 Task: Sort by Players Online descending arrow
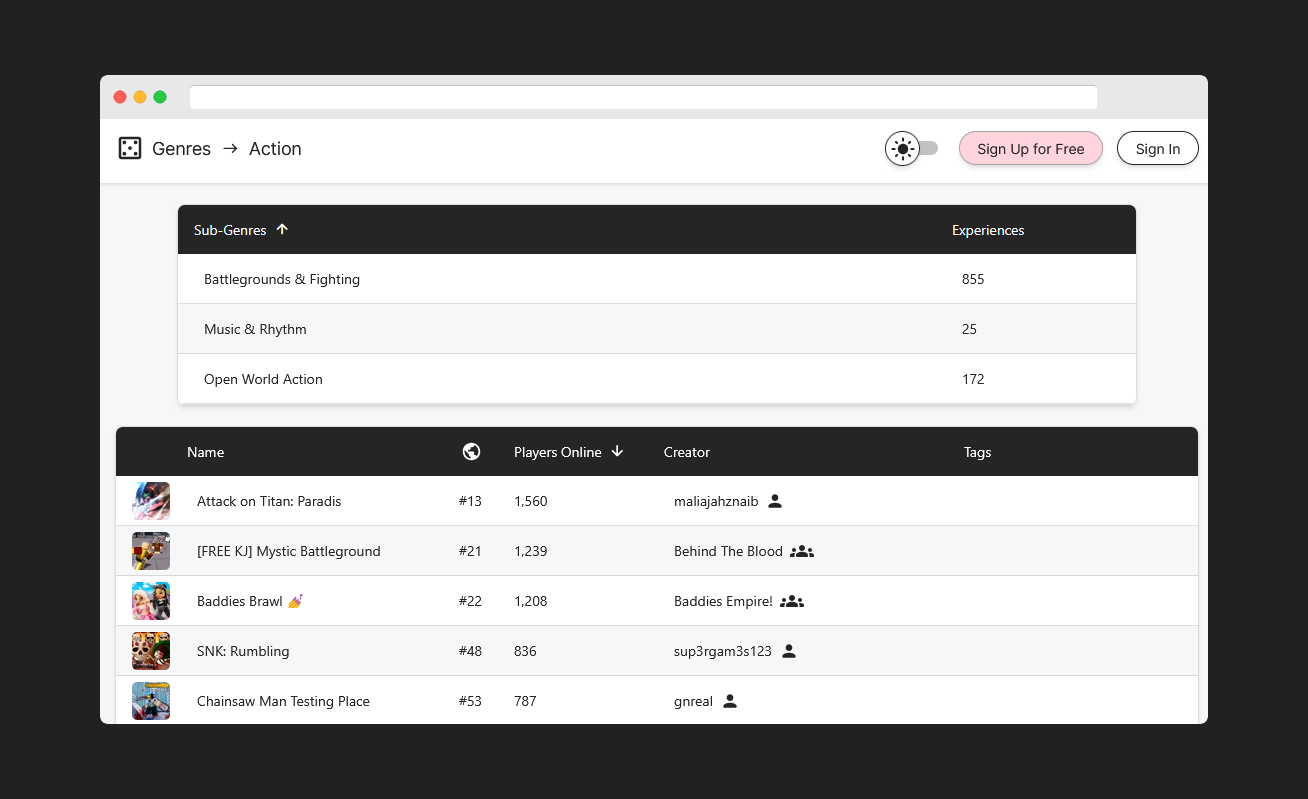pyautogui.click(x=617, y=452)
